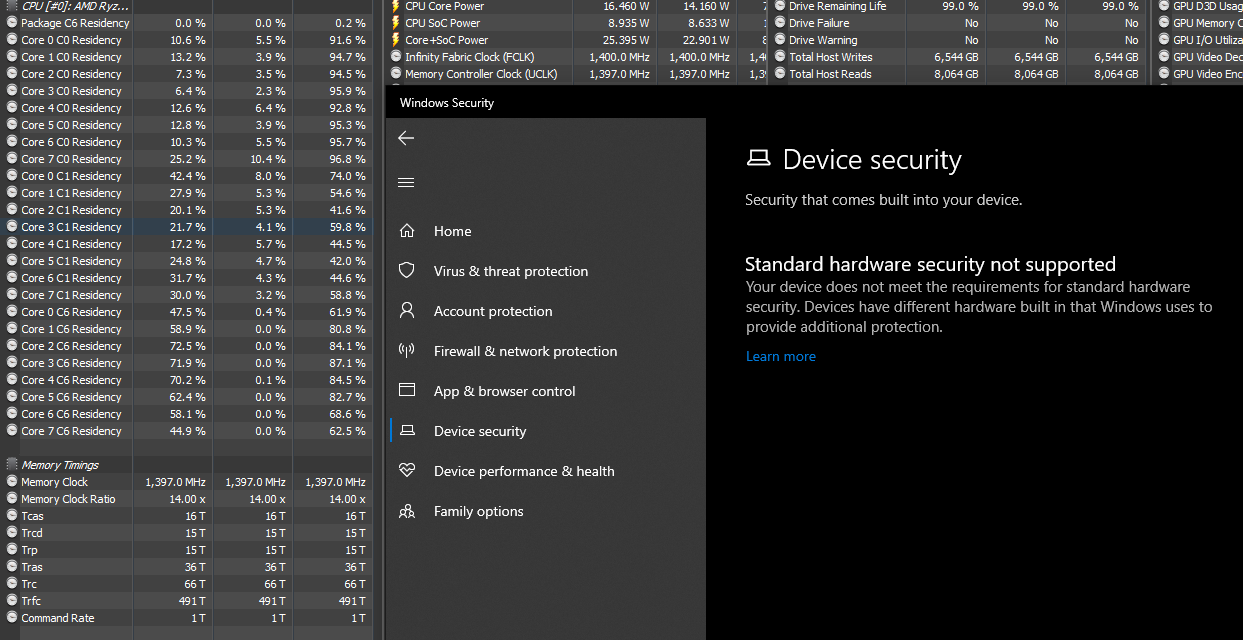1243x640 pixels.
Task: Select the Family options people icon
Action: tap(407, 511)
